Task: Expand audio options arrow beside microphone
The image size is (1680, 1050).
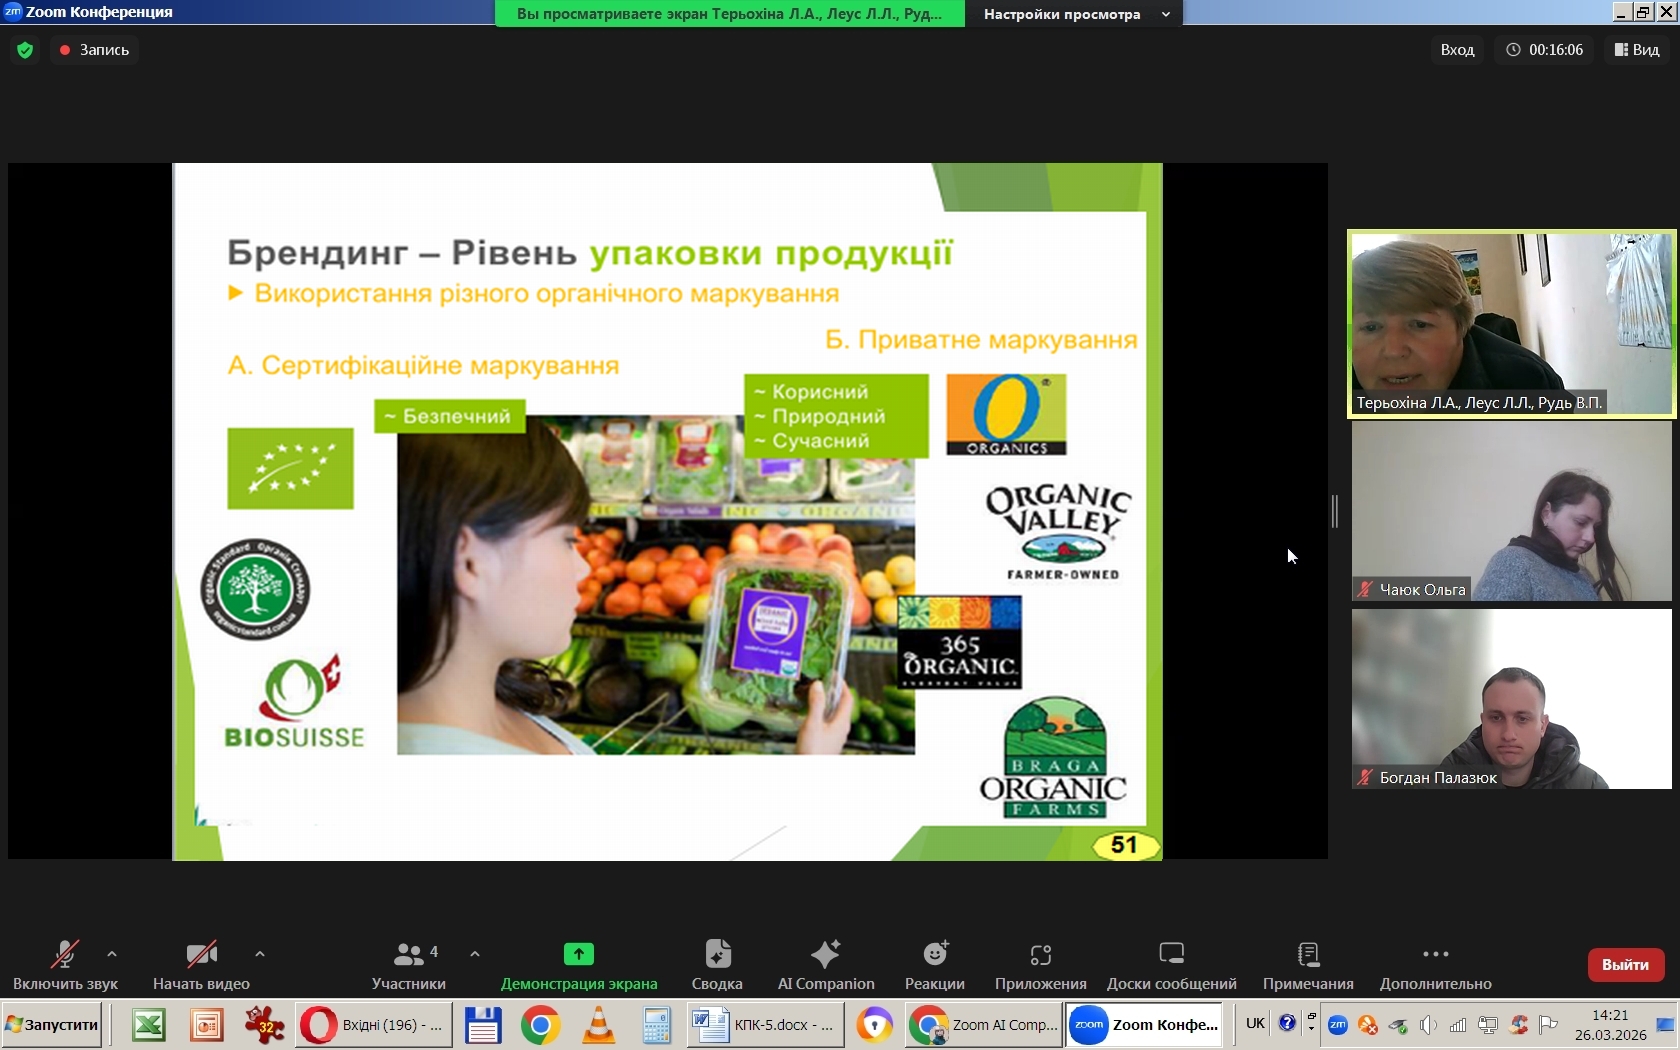Action: 112,954
